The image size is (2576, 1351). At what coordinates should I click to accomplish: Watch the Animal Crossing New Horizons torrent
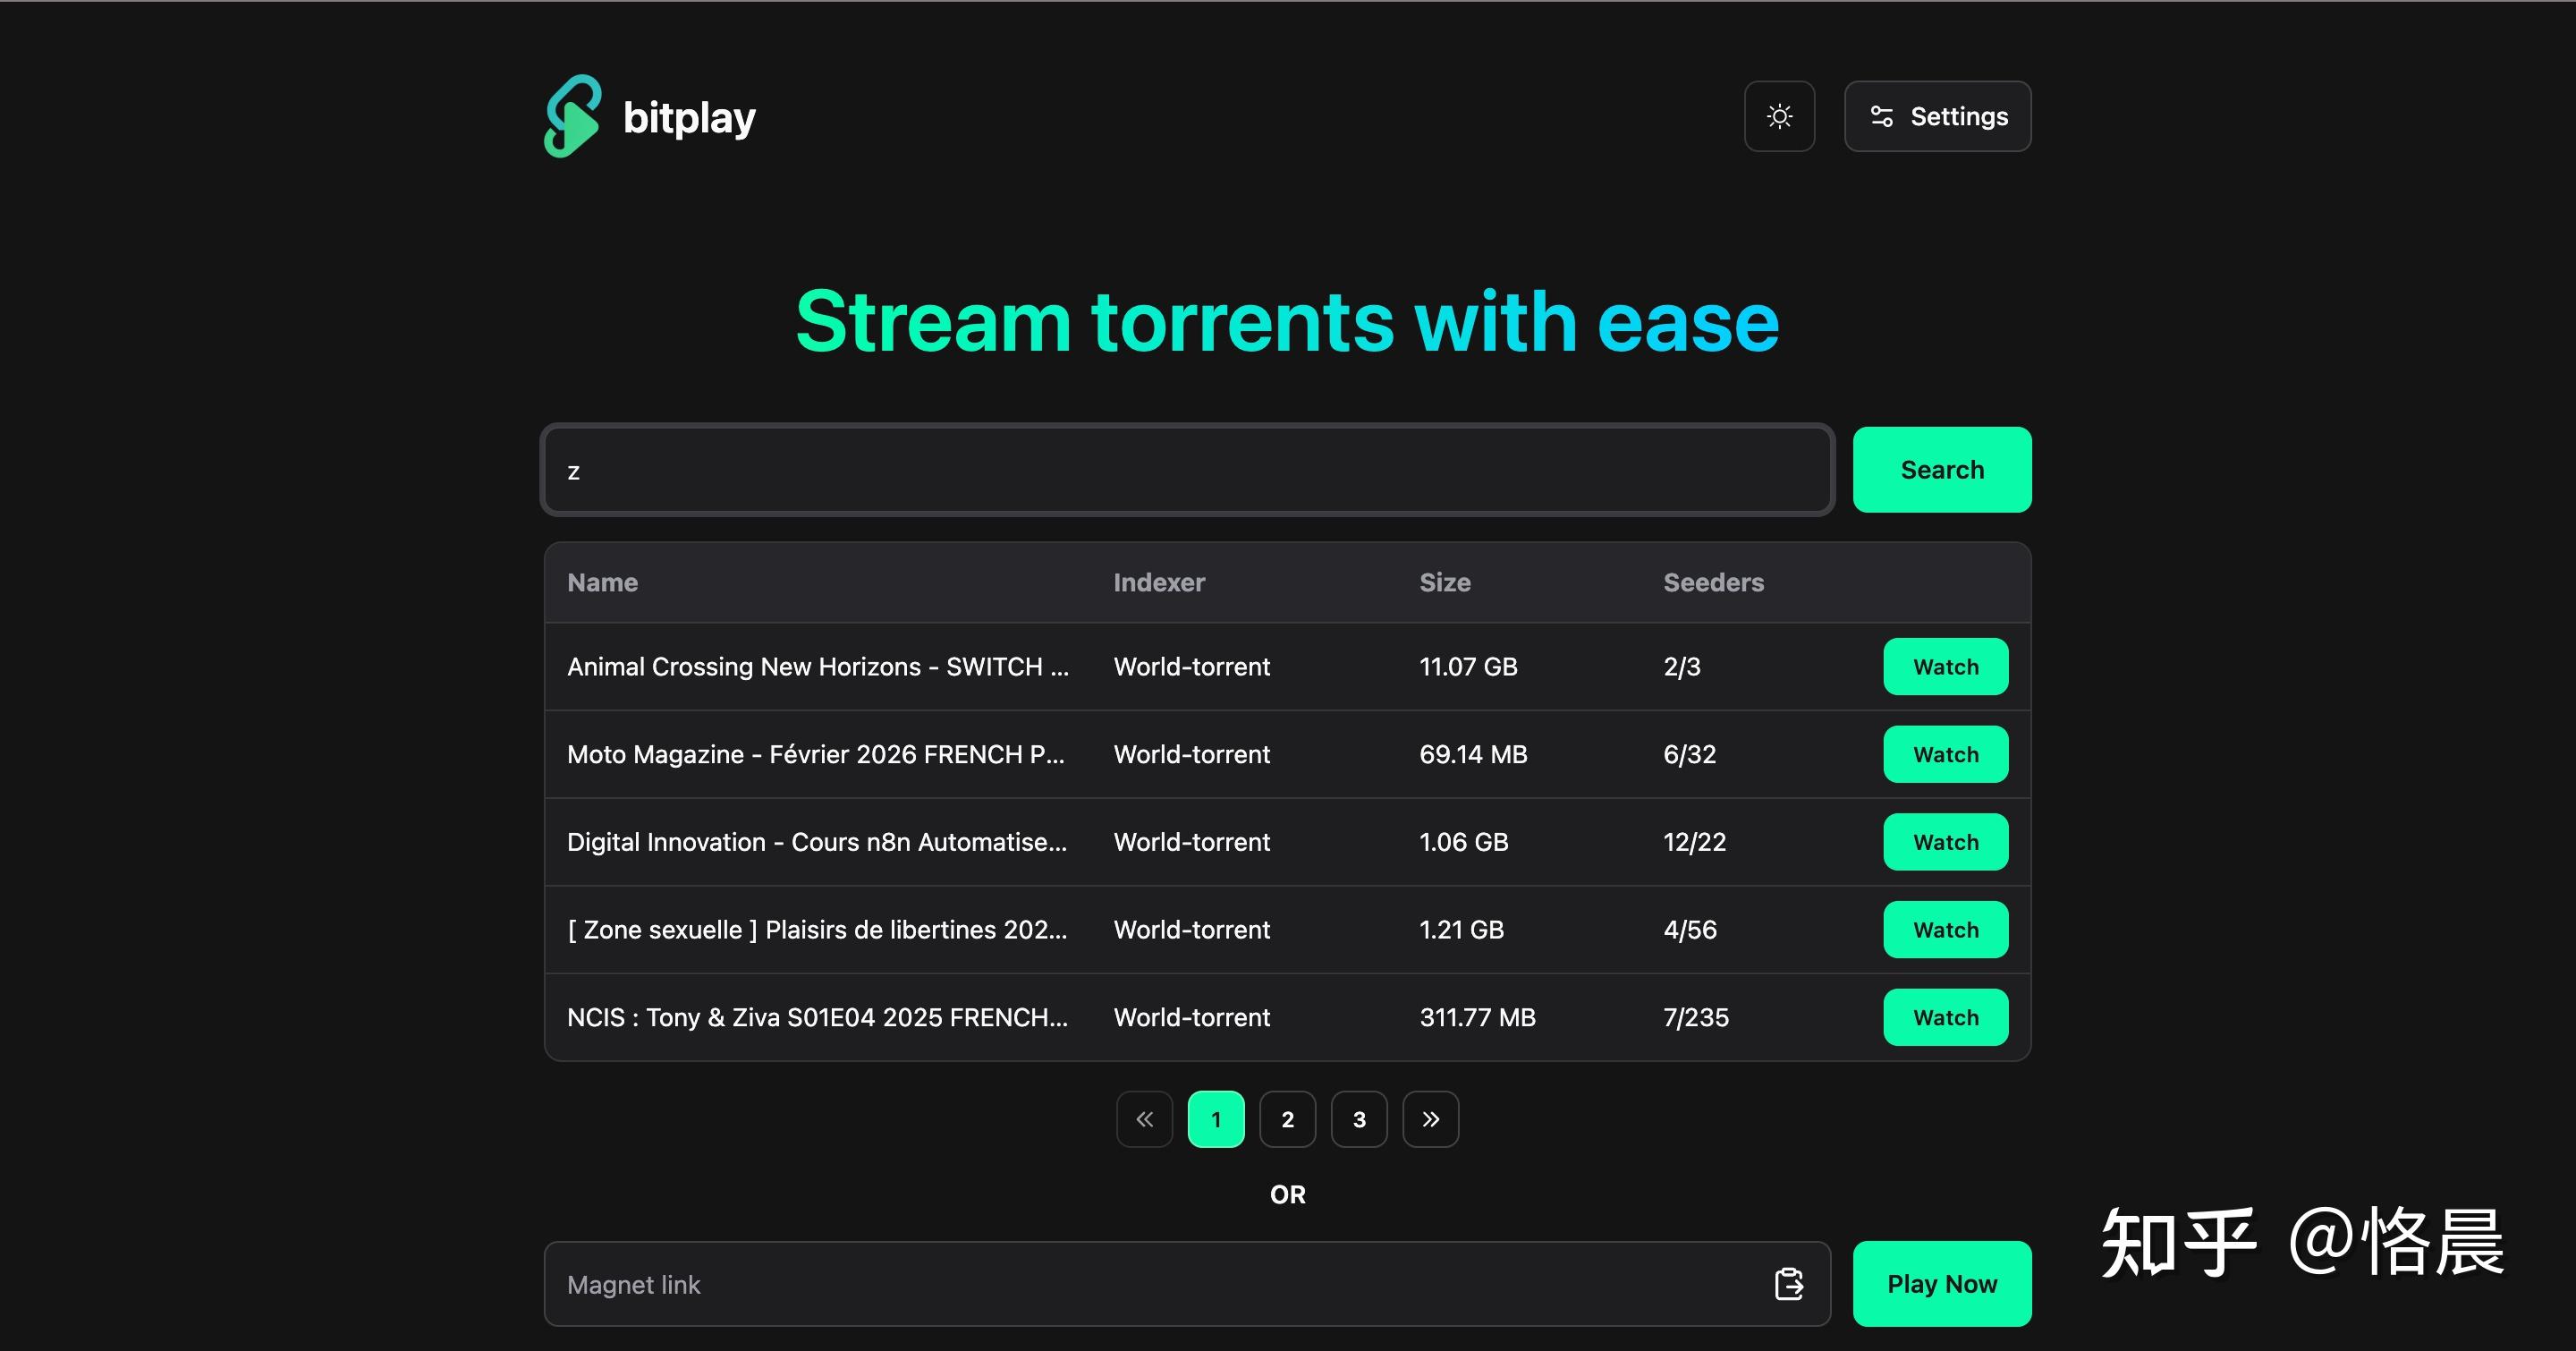point(1945,667)
